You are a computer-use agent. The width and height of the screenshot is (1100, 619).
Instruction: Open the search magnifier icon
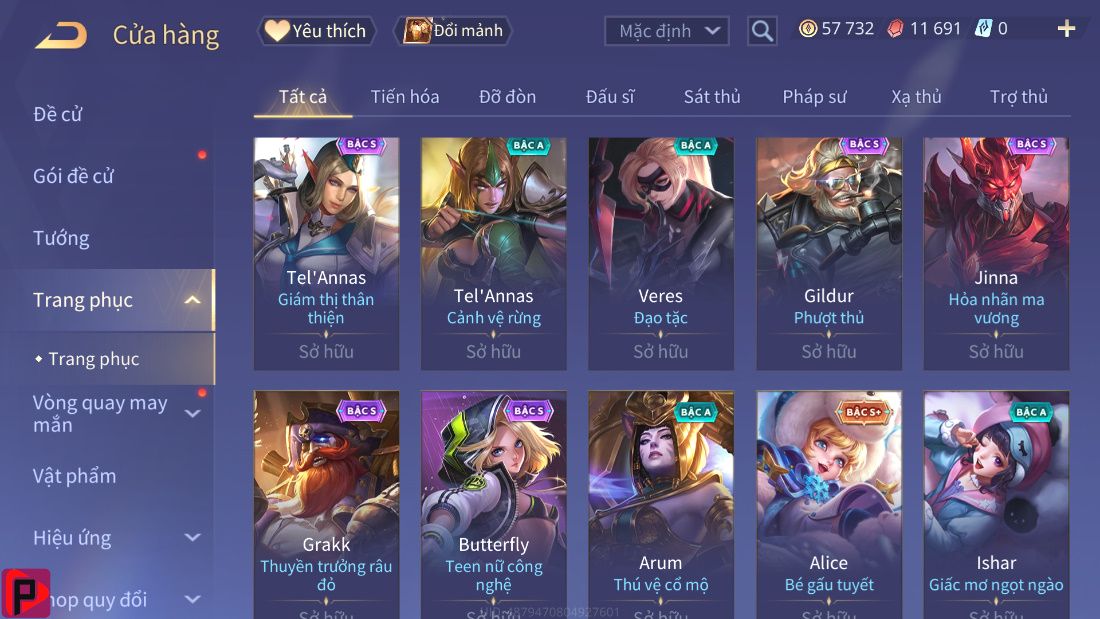(762, 31)
